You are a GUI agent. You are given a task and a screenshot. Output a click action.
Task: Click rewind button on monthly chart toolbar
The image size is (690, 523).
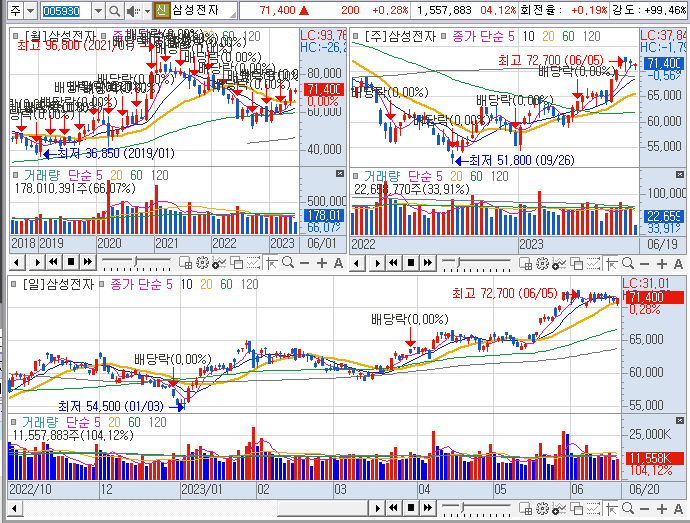[54, 262]
